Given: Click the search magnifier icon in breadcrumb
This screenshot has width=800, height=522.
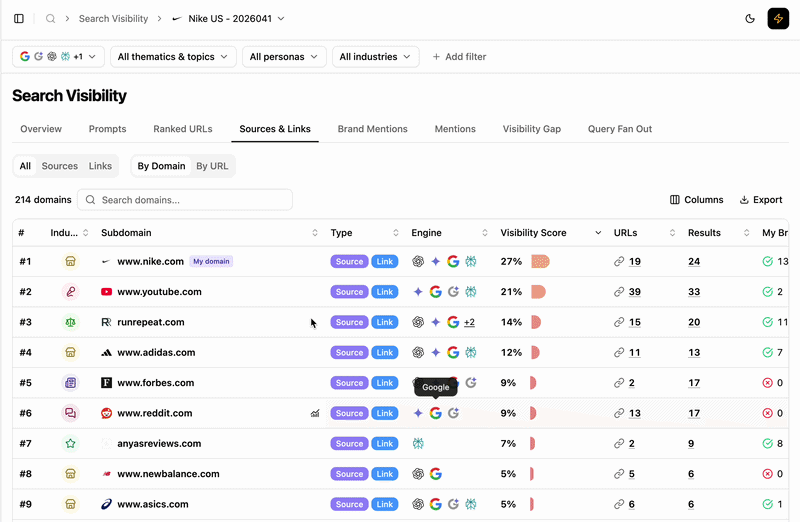Looking at the screenshot, I should (50, 18).
